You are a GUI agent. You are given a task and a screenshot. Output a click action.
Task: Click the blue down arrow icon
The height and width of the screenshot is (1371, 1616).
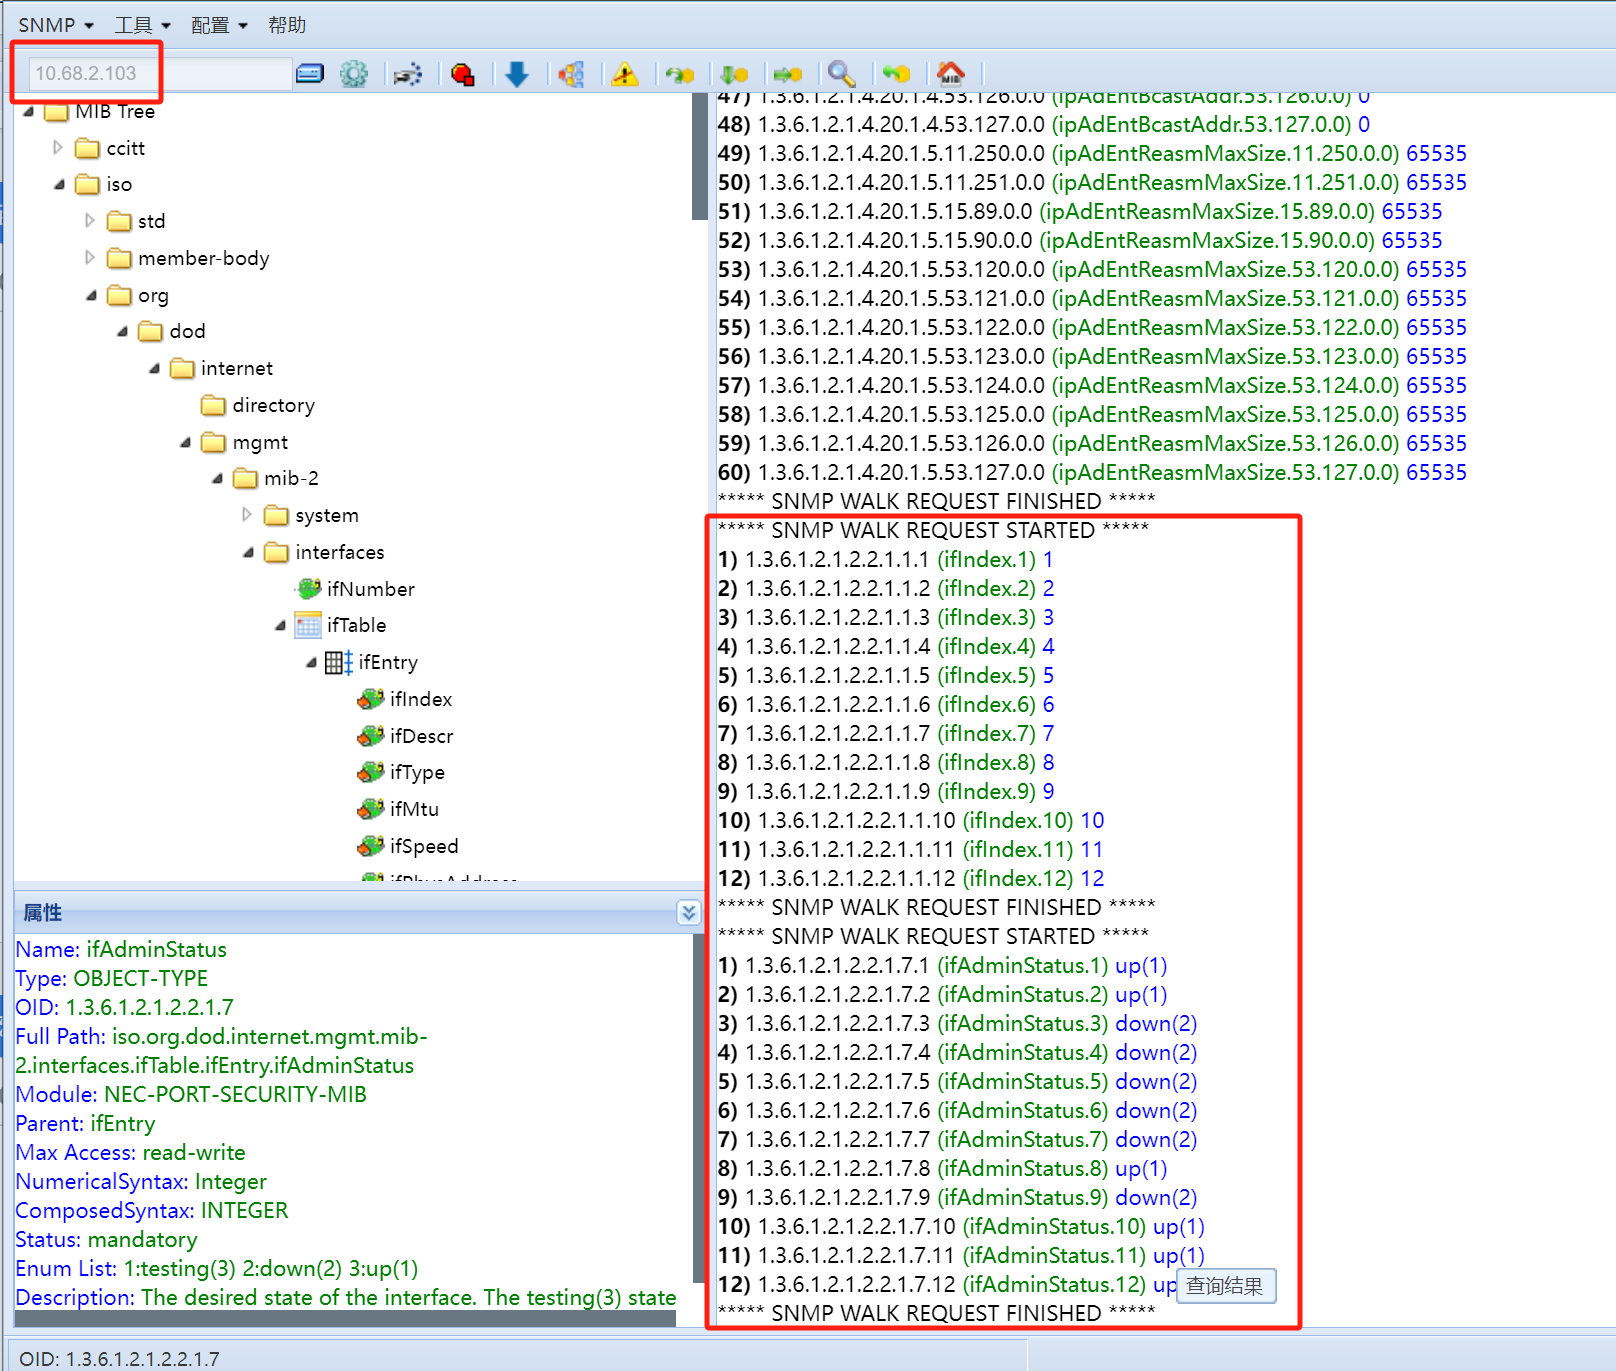517,74
